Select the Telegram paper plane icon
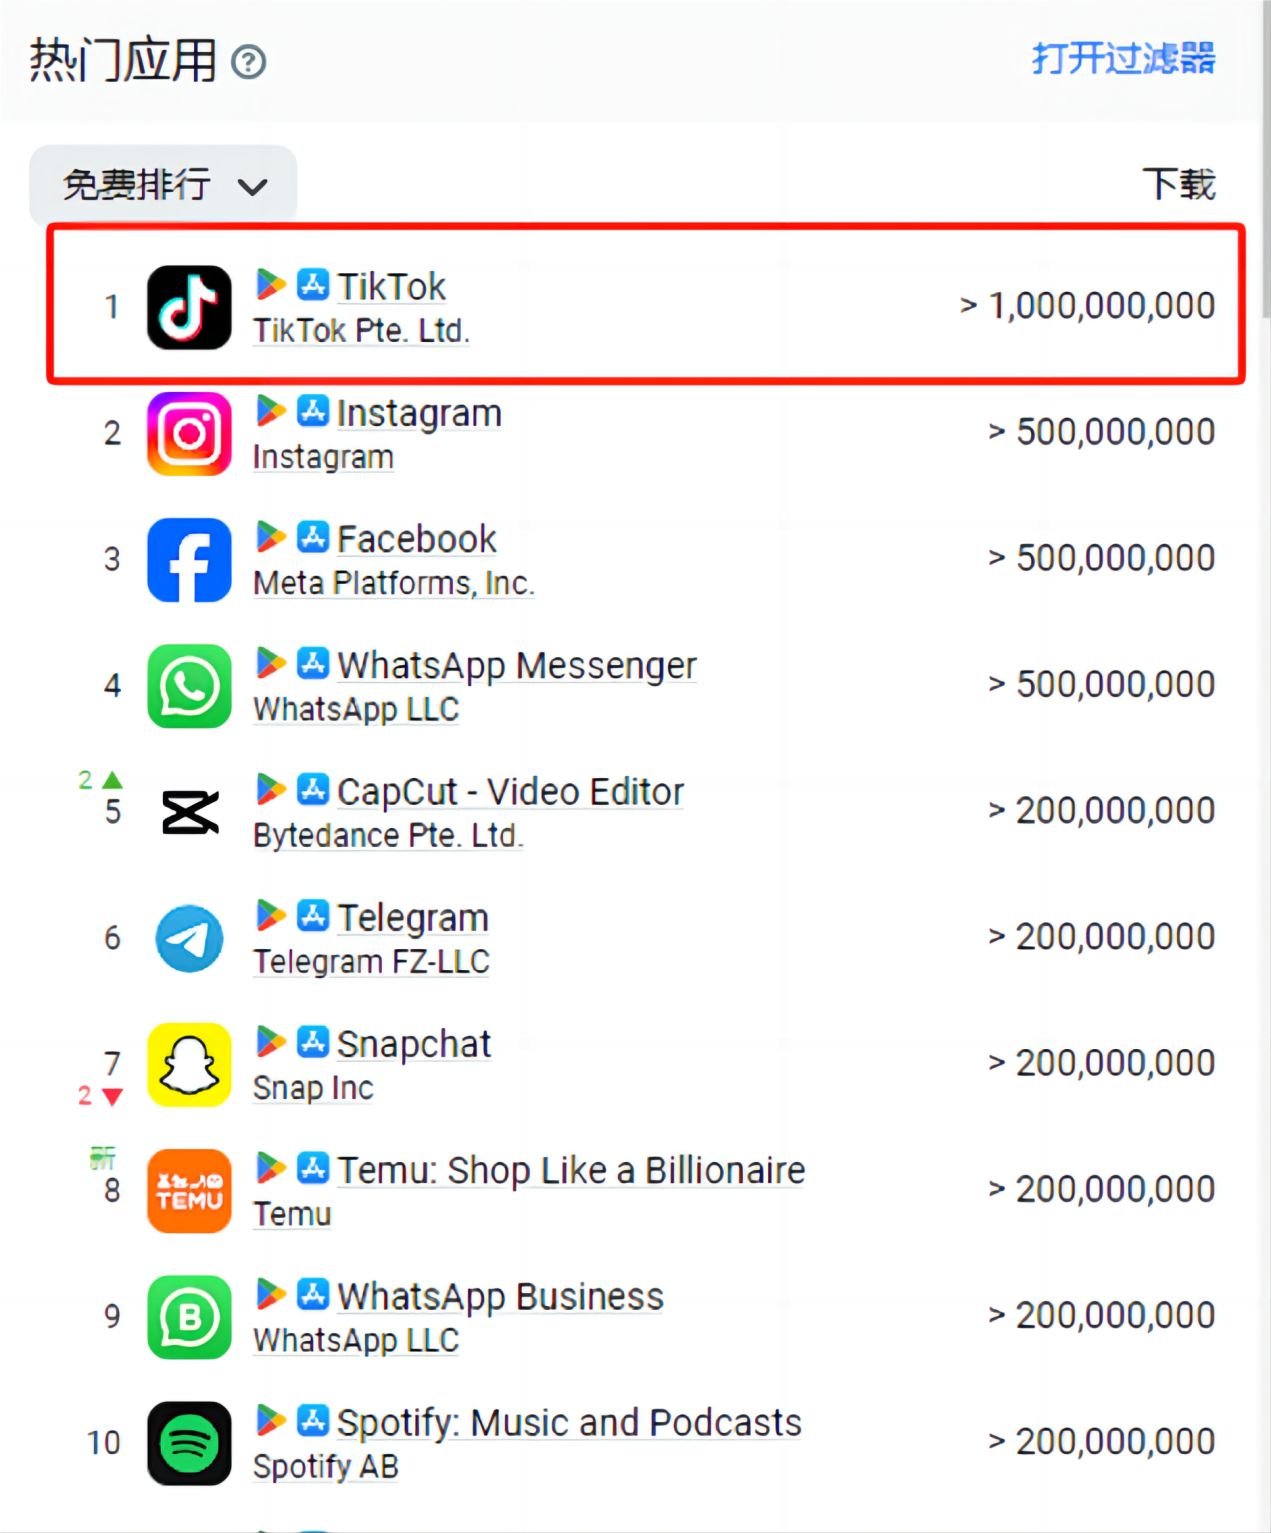 [188, 938]
